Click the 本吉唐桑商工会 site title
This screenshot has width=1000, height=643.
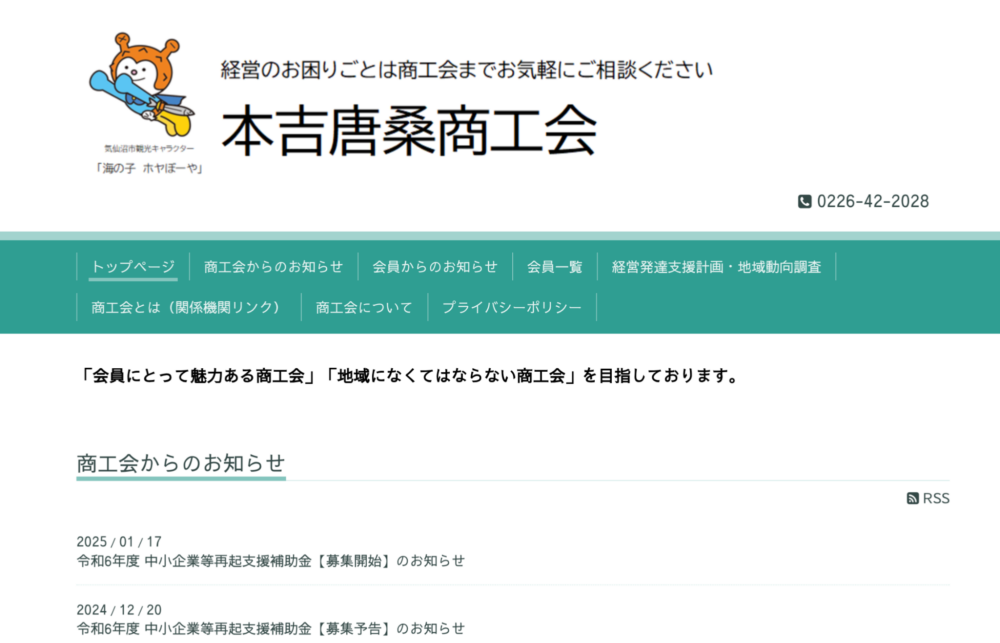(409, 131)
